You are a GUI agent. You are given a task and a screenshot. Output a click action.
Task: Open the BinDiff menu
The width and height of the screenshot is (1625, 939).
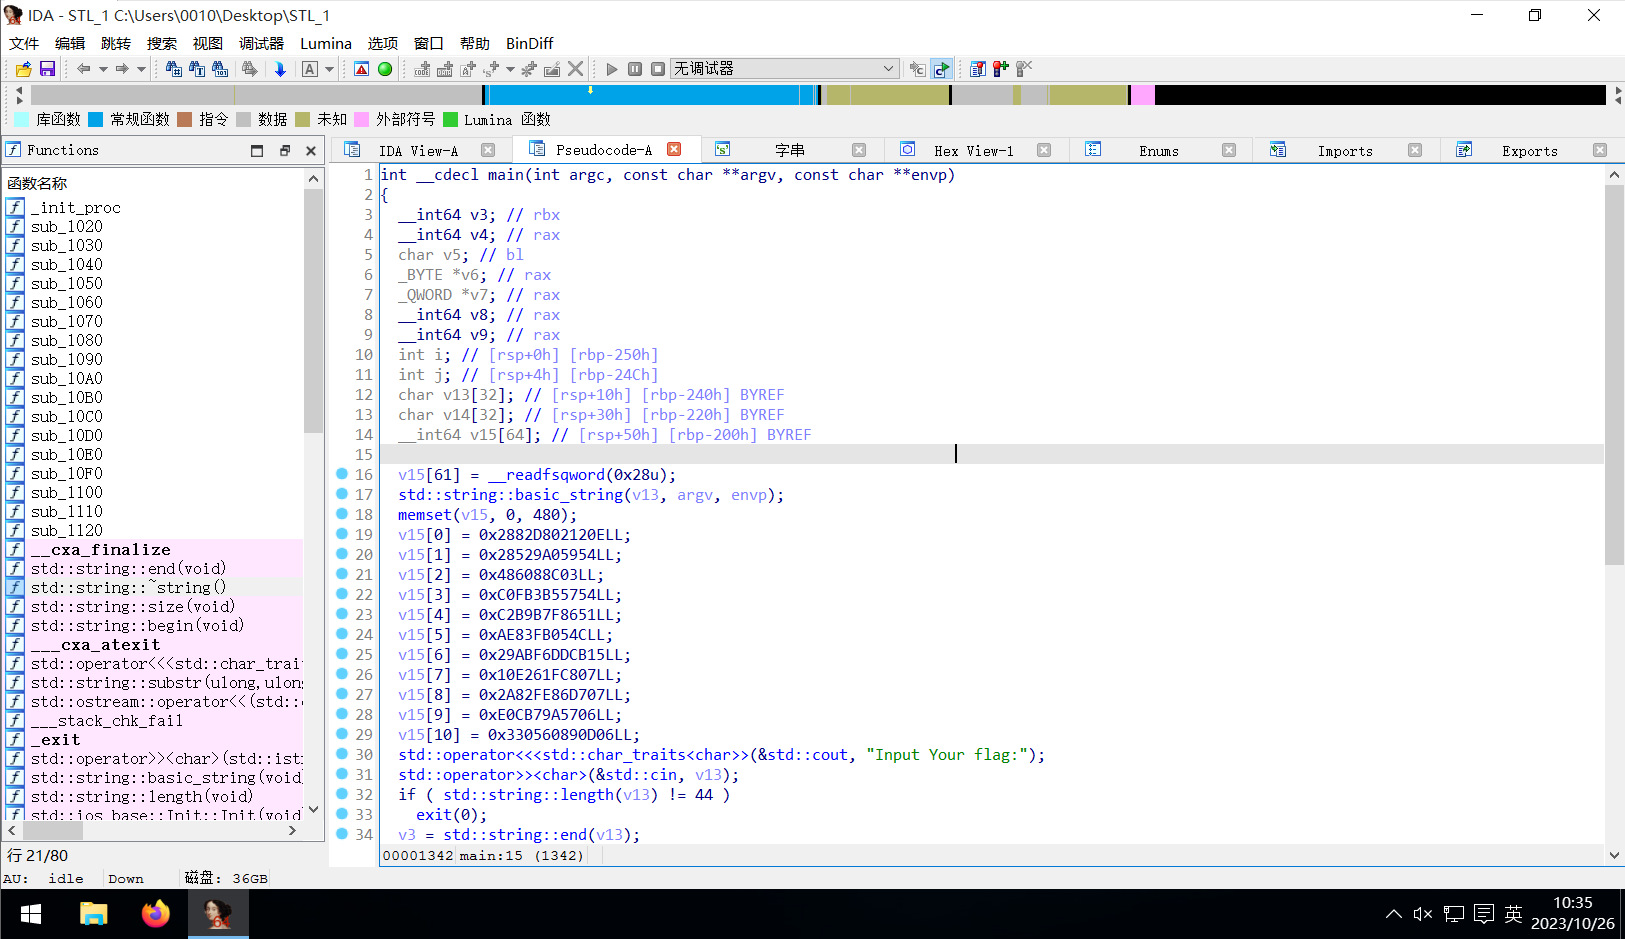[x=530, y=44]
